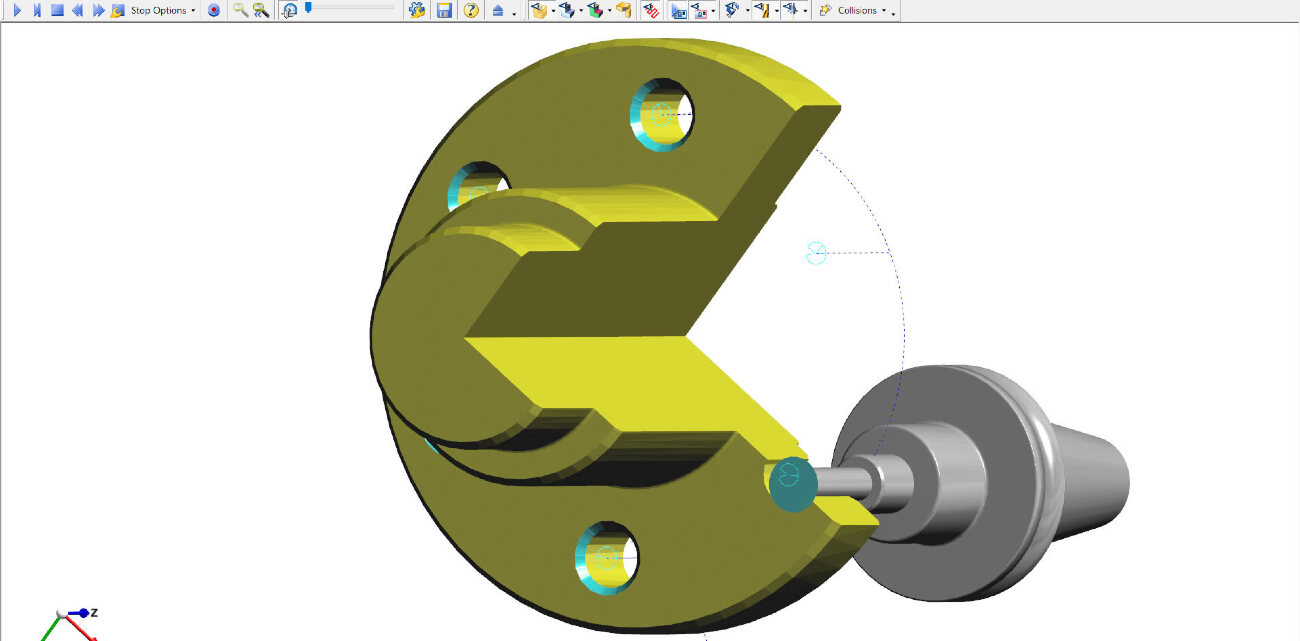
Task: Click the gray tool holder in the viewport
Action: [980, 482]
